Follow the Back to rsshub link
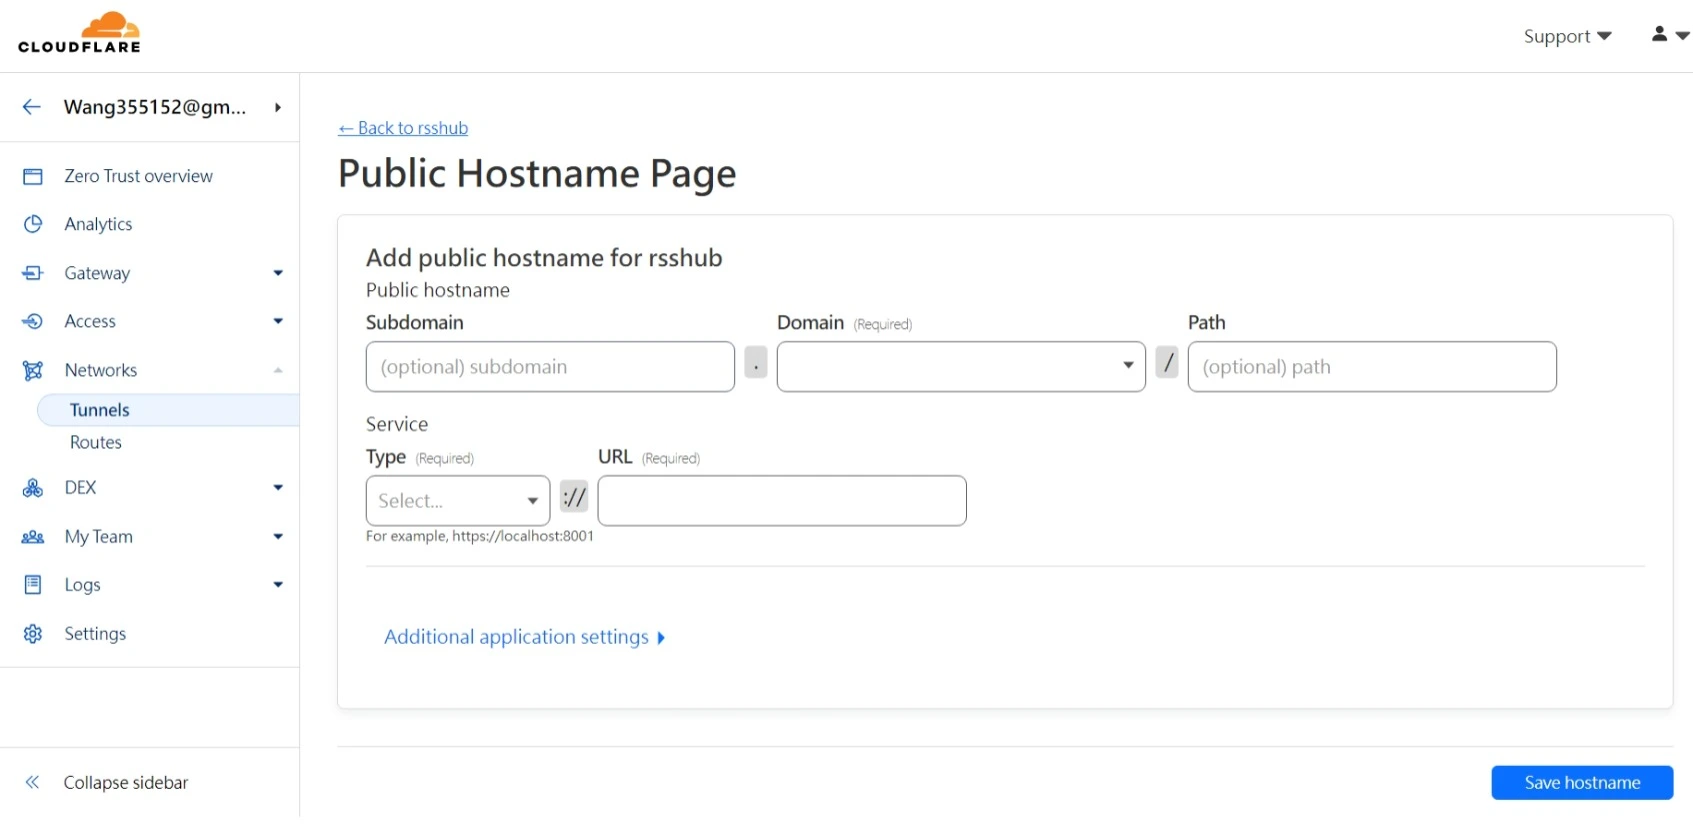 click(x=403, y=128)
